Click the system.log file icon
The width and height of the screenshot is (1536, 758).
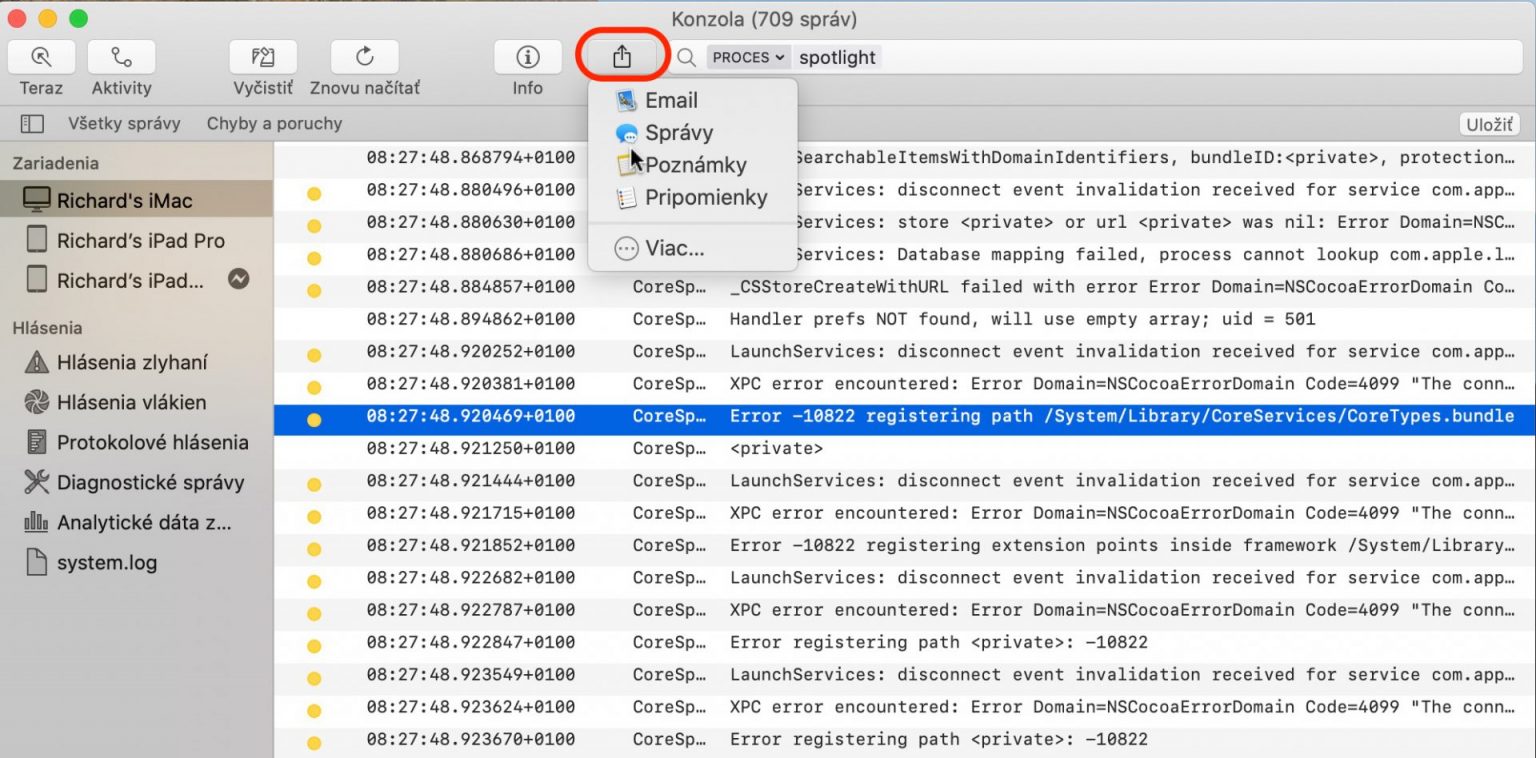coord(37,562)
